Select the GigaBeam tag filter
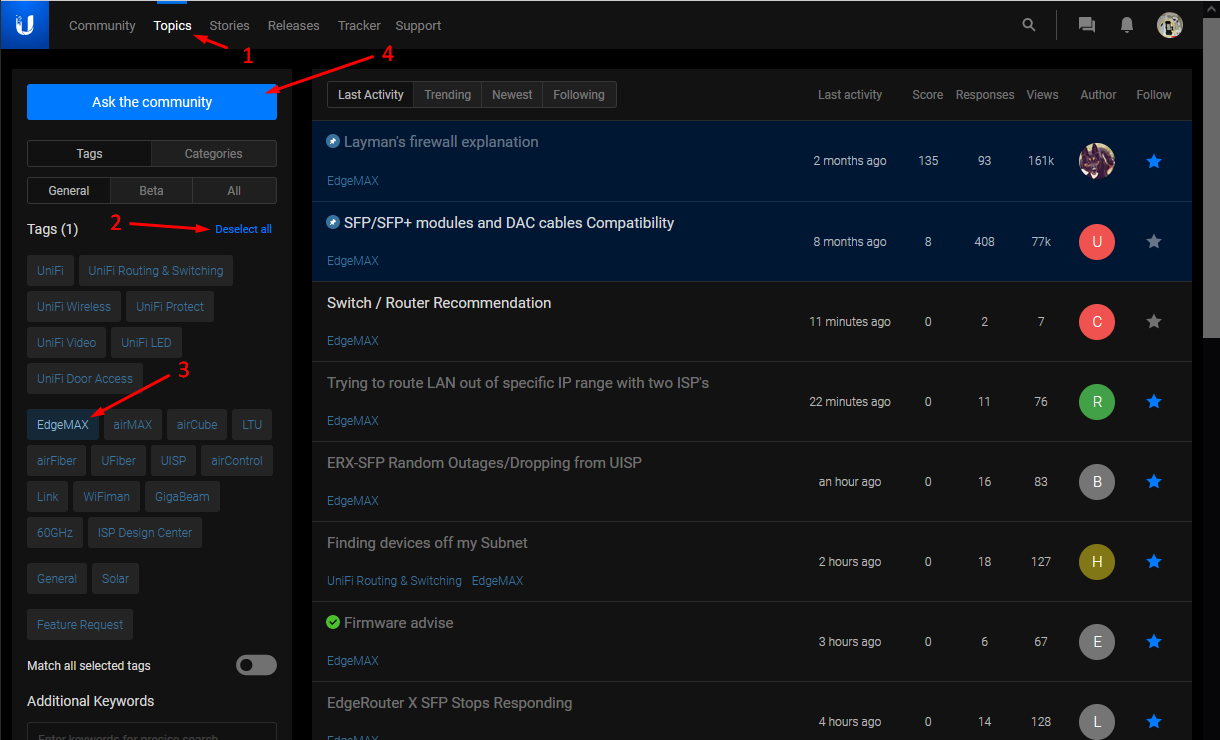The width and height of the screenshot is (1220, 740). point(181,497)
